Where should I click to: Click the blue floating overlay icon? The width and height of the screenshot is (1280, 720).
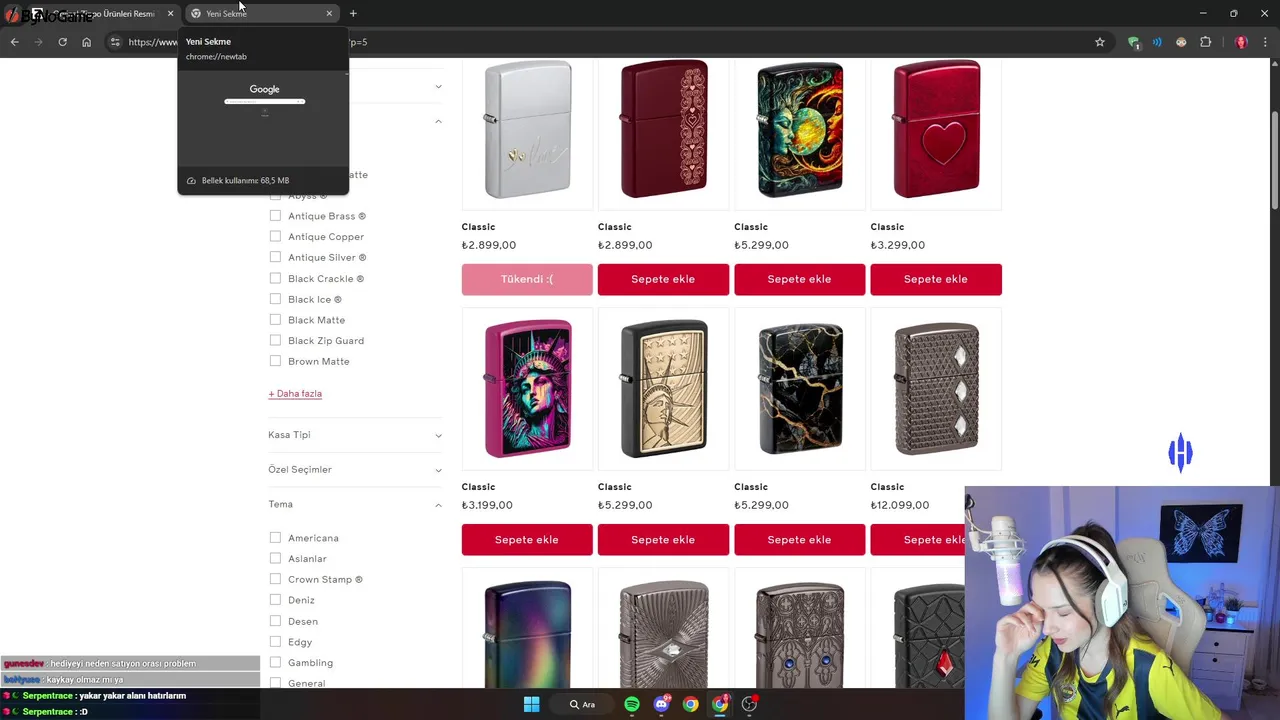click(1181, 452)
